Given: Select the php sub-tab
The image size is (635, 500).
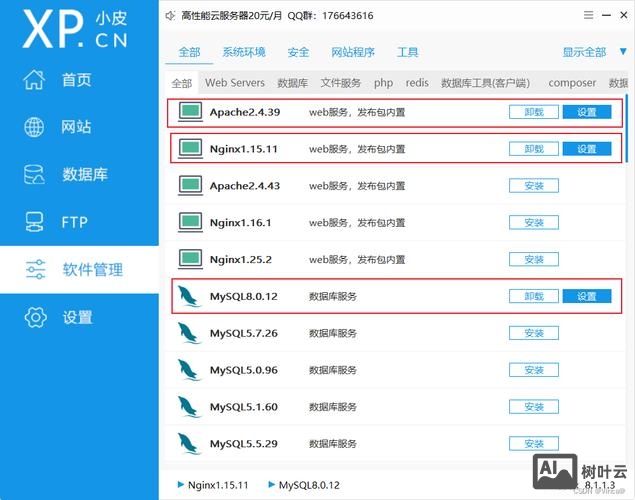Looking at the screenshot, I should pos(383,83).
